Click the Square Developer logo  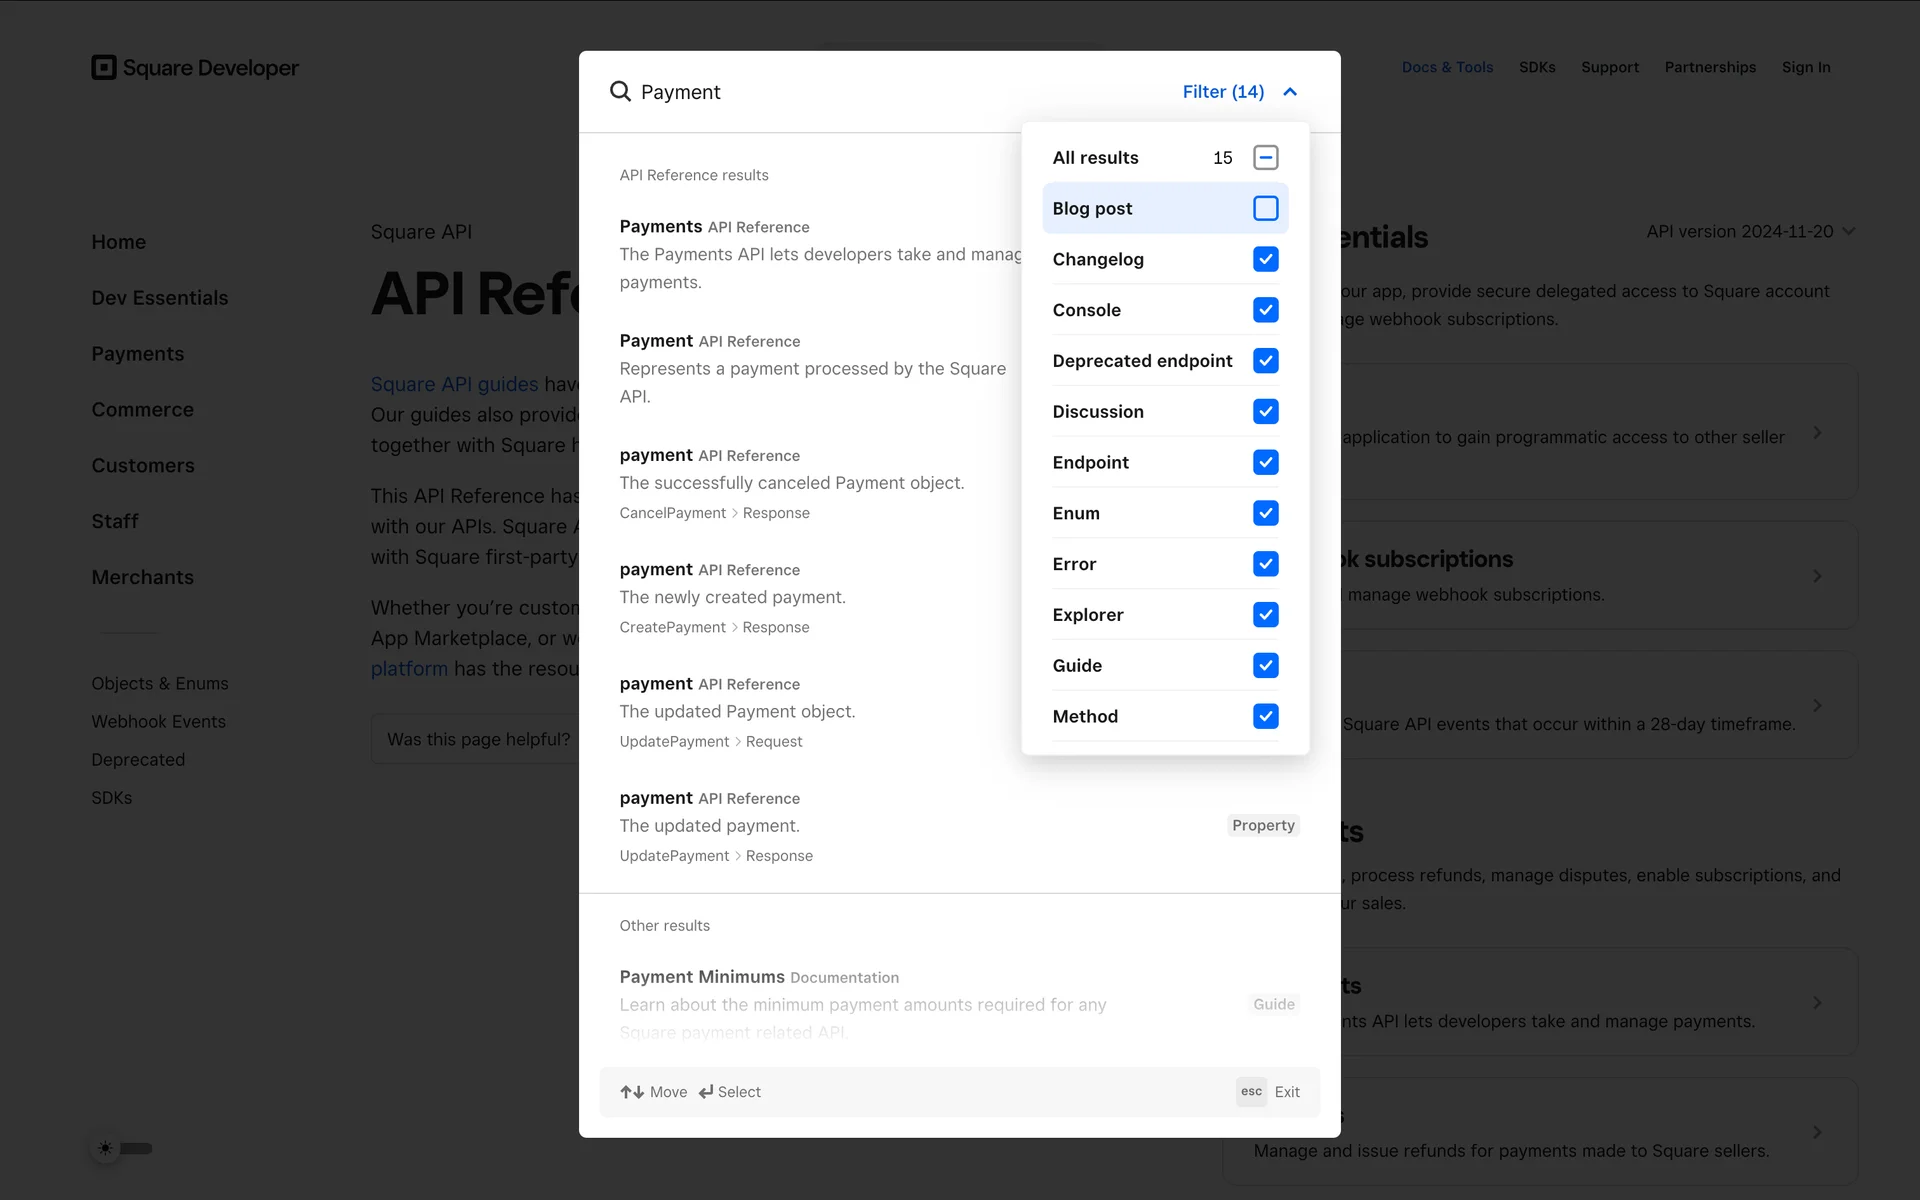point(195,68)
